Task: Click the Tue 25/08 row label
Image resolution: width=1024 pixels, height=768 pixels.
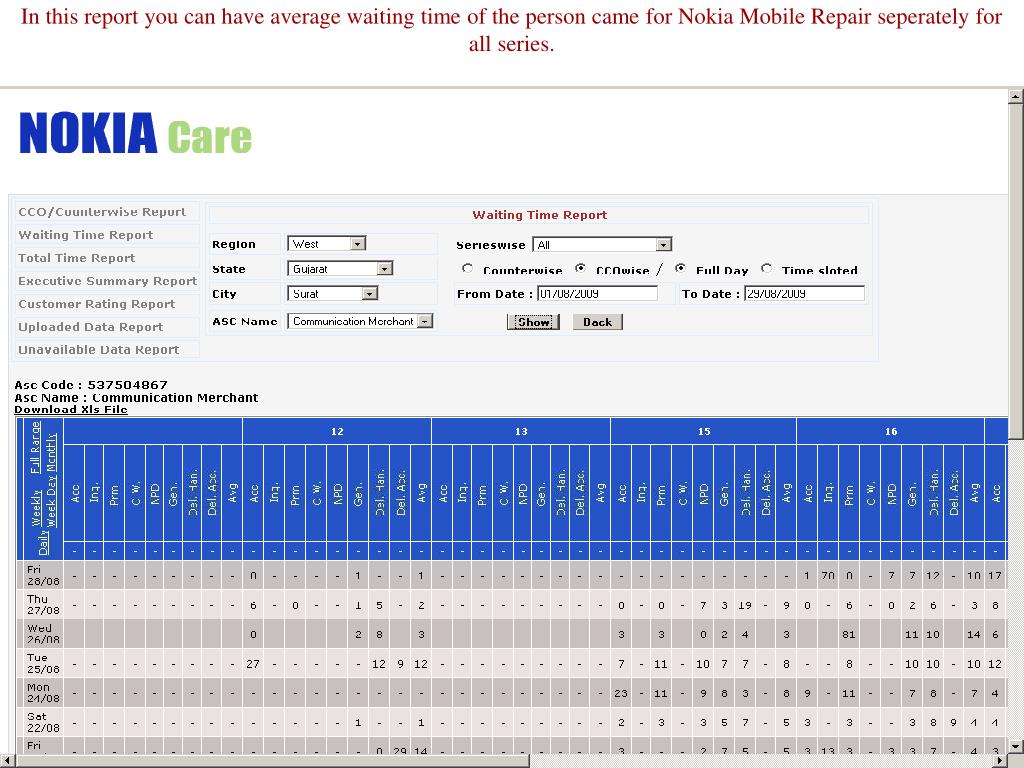Action: pyautogui.click(x=43, y=664)
